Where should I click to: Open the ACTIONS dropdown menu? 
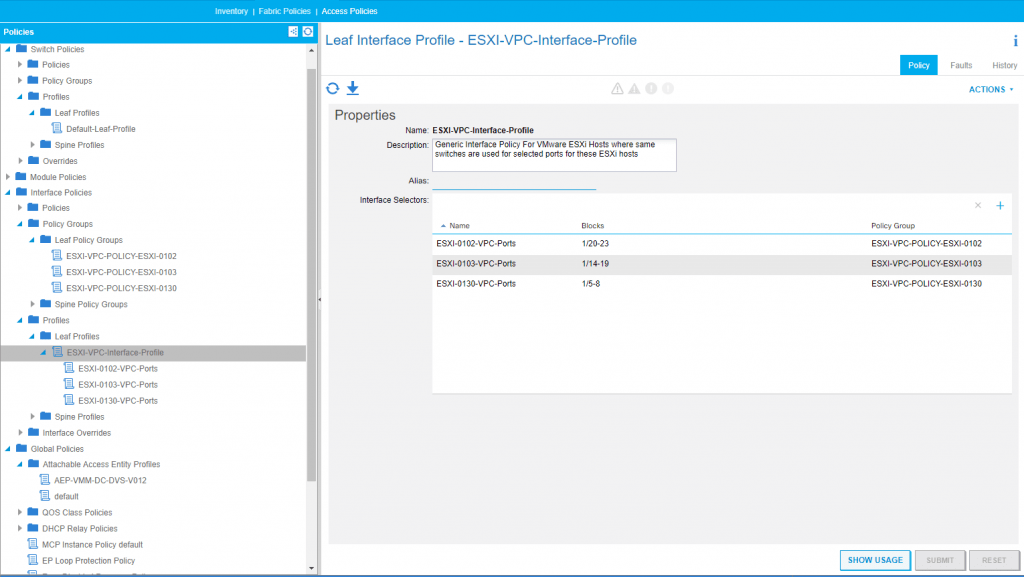[x=989, y=89]
